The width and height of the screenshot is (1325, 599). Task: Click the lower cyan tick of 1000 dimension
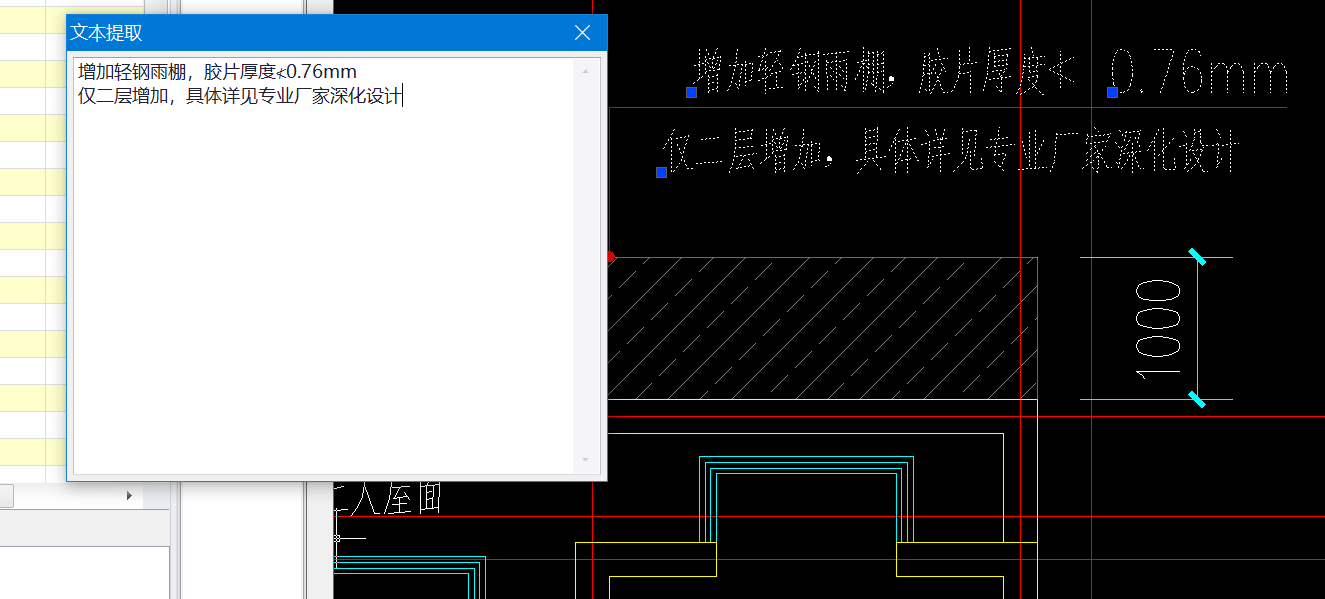(1196, 399)
